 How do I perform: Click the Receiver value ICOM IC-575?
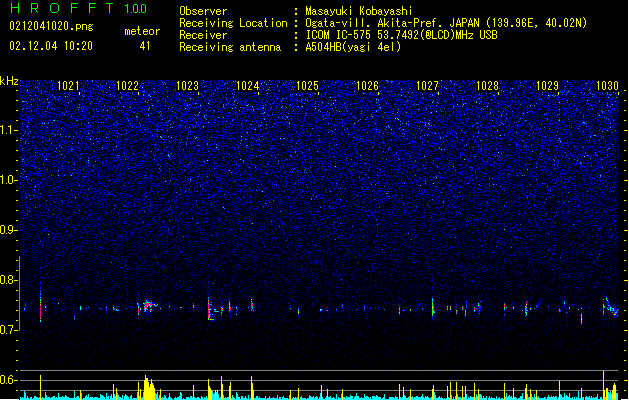pyautogui.click(x=339, y=35)
